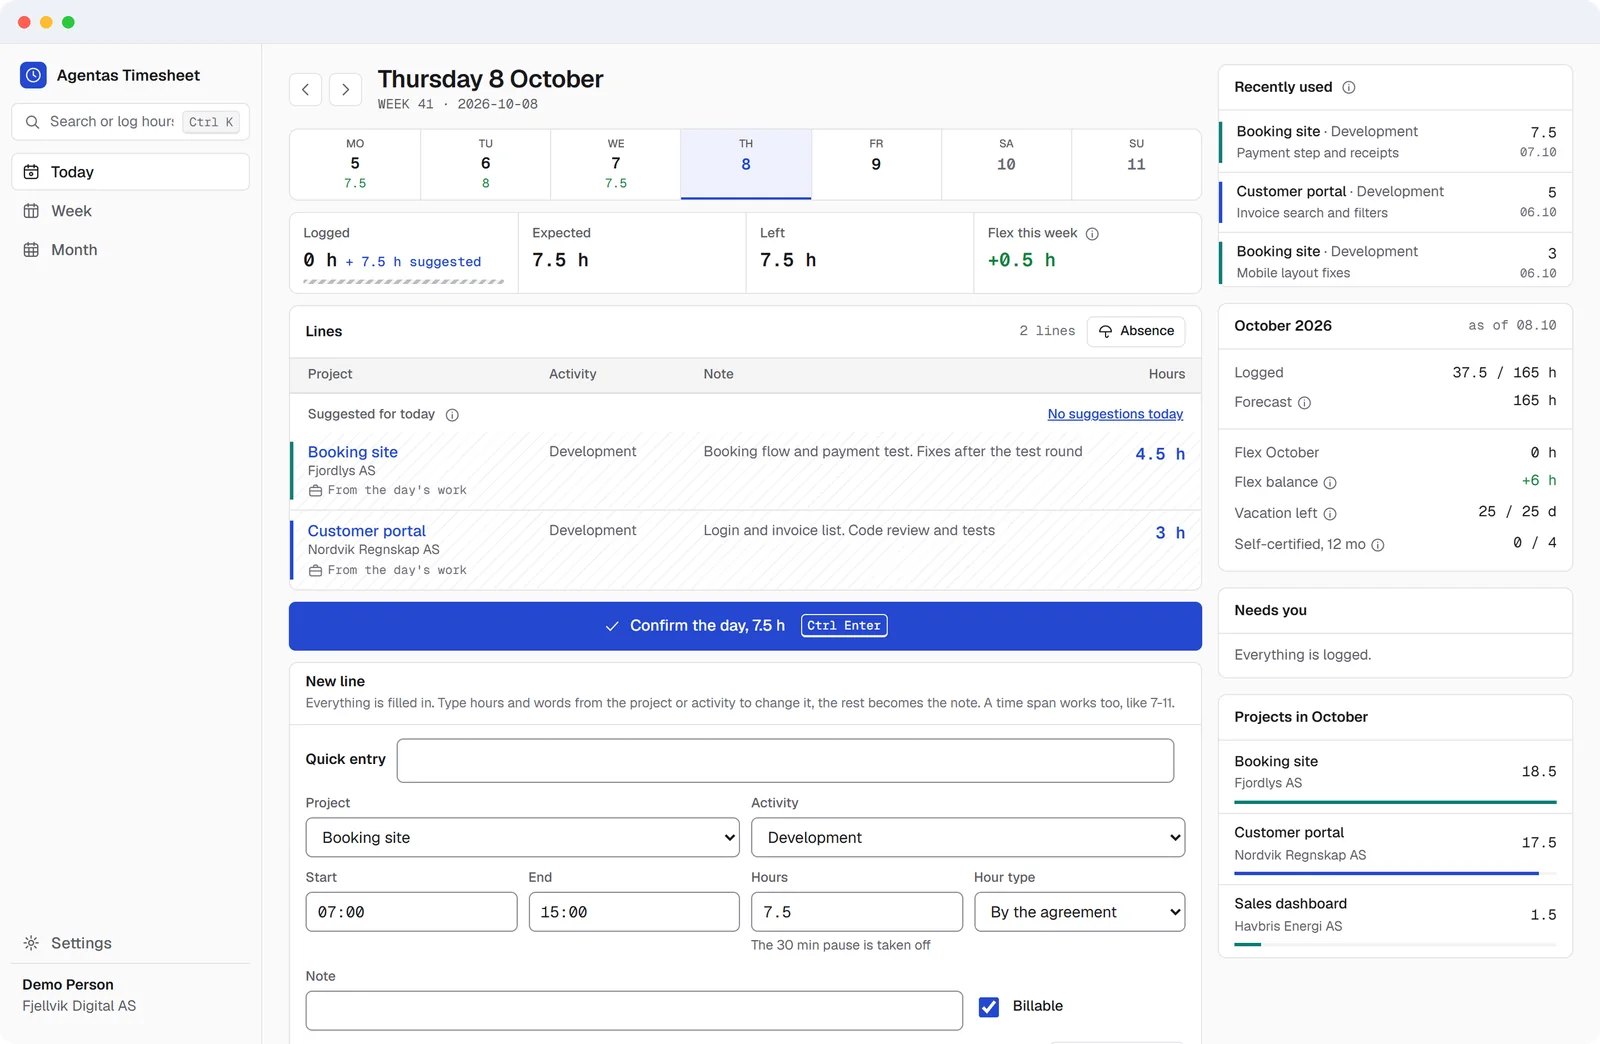Click Sales dashboard in Projects in October

coord(1395,914)
